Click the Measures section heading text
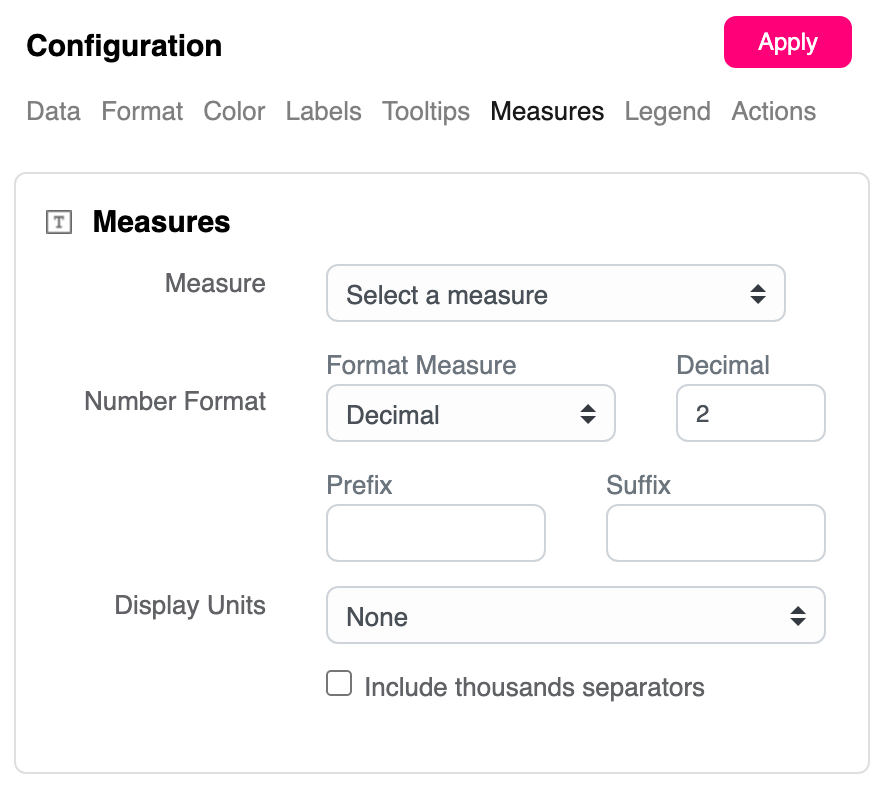 click(161, 222)
